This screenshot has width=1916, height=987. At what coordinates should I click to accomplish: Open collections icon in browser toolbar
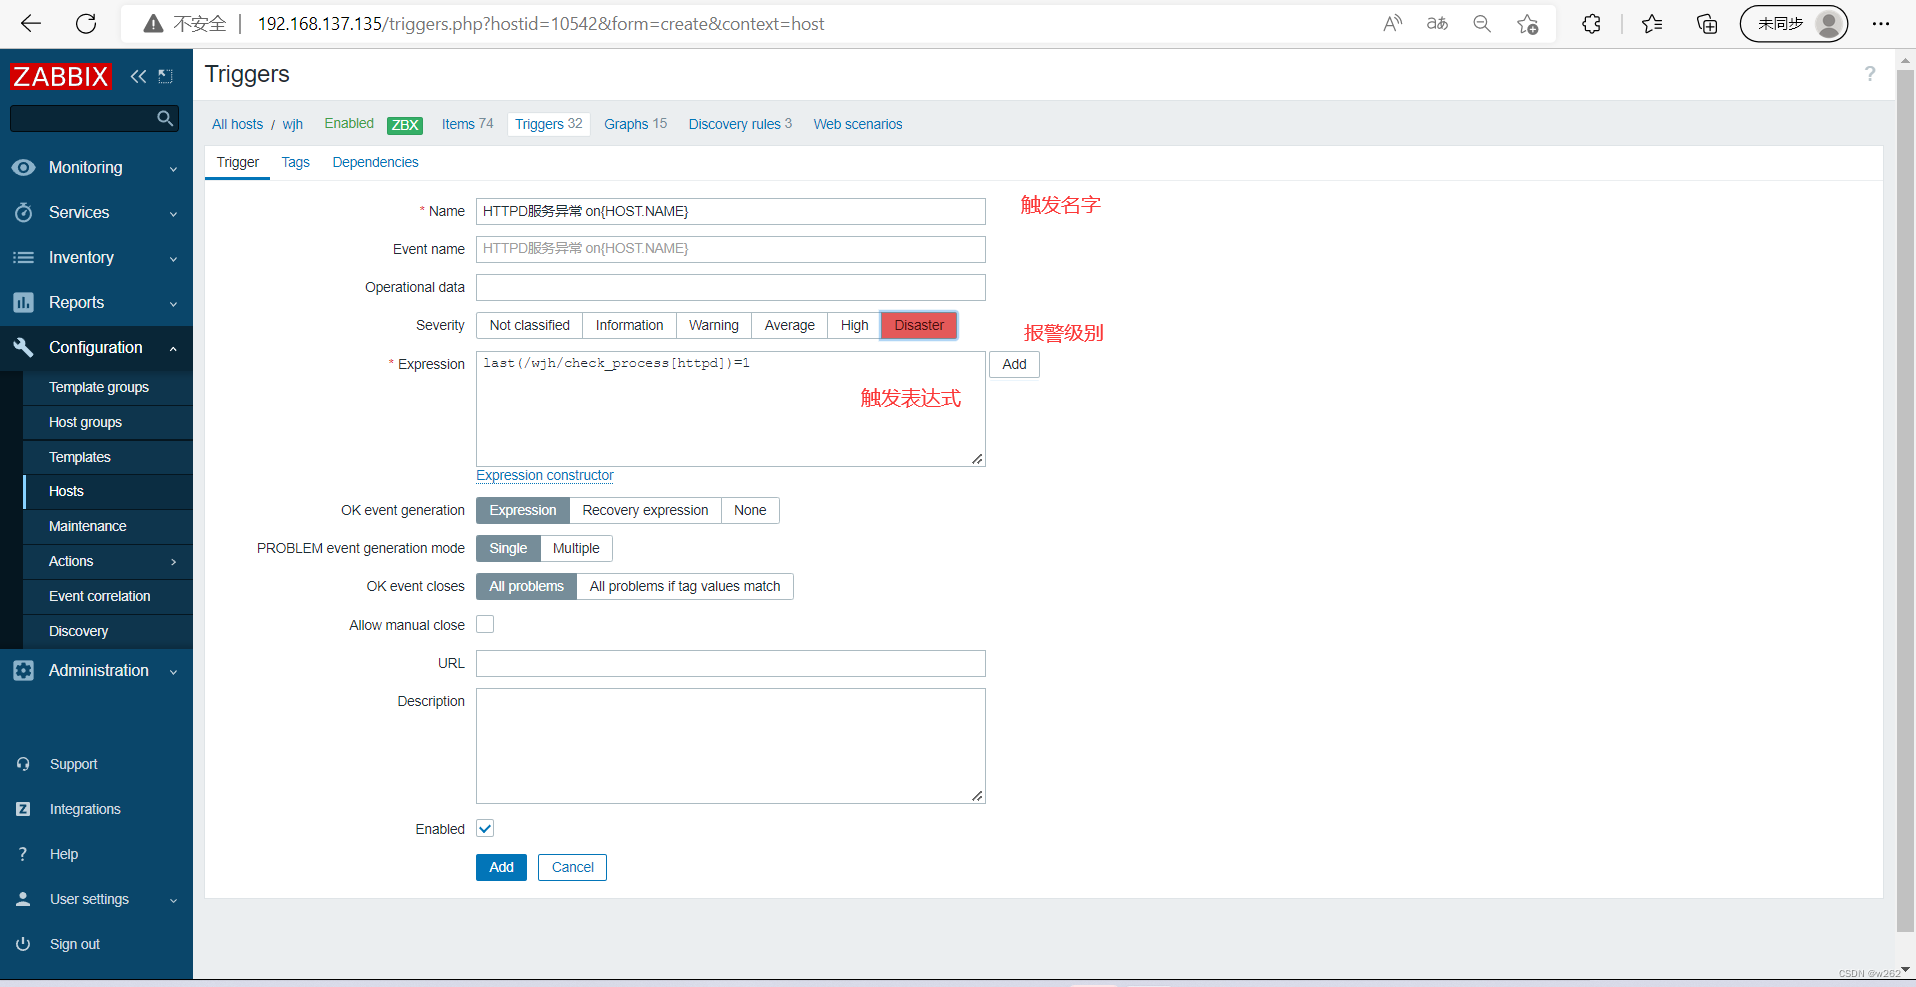coord(1707,24)
